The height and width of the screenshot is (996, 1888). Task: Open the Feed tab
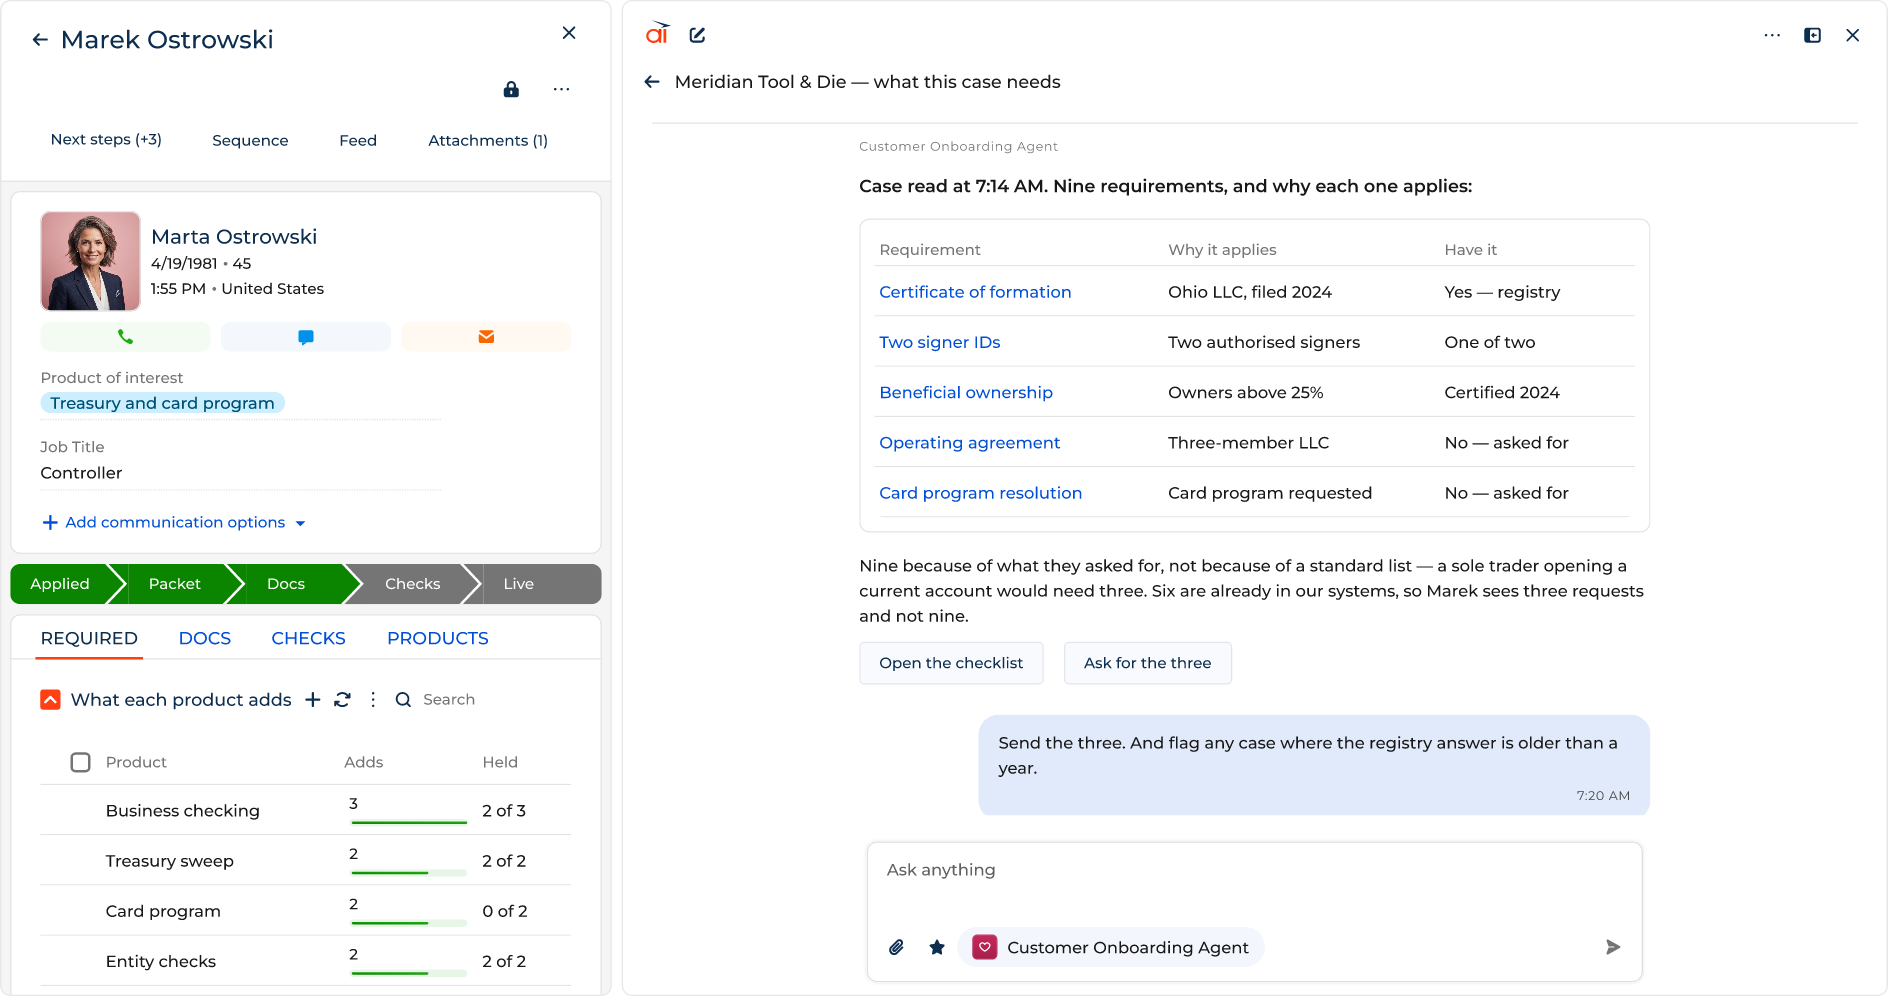coord(358,140)
